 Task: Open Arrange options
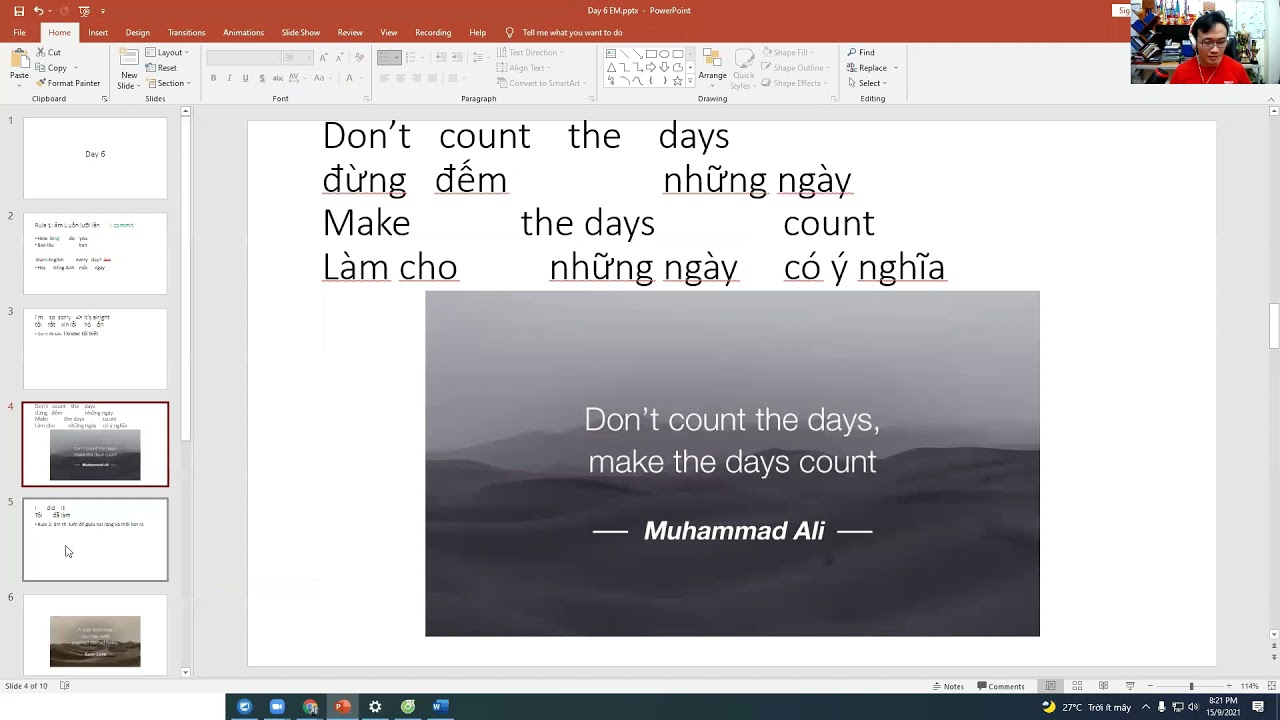point(712,65)
